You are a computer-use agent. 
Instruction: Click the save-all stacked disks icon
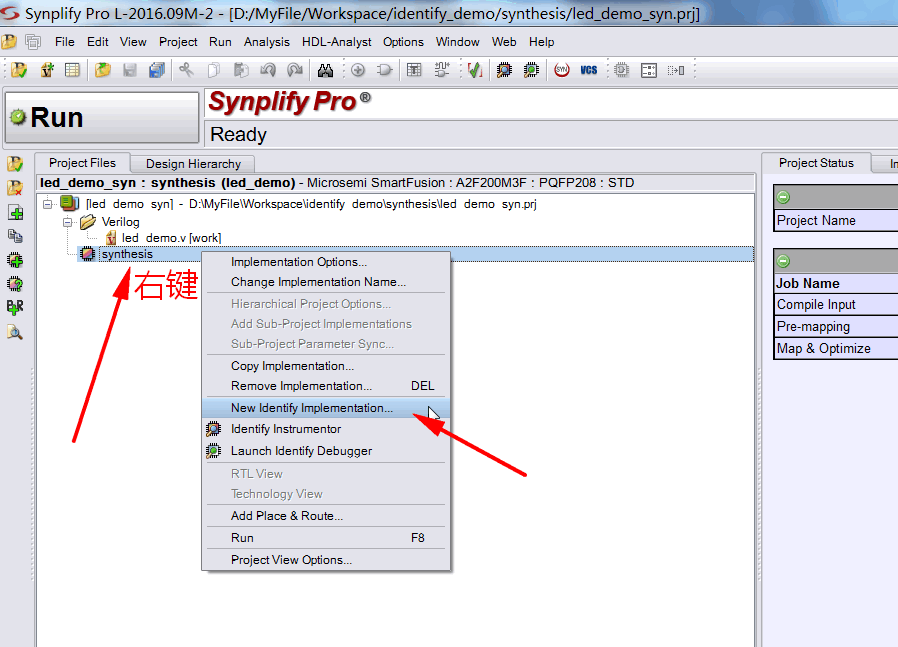click(157, 70)
